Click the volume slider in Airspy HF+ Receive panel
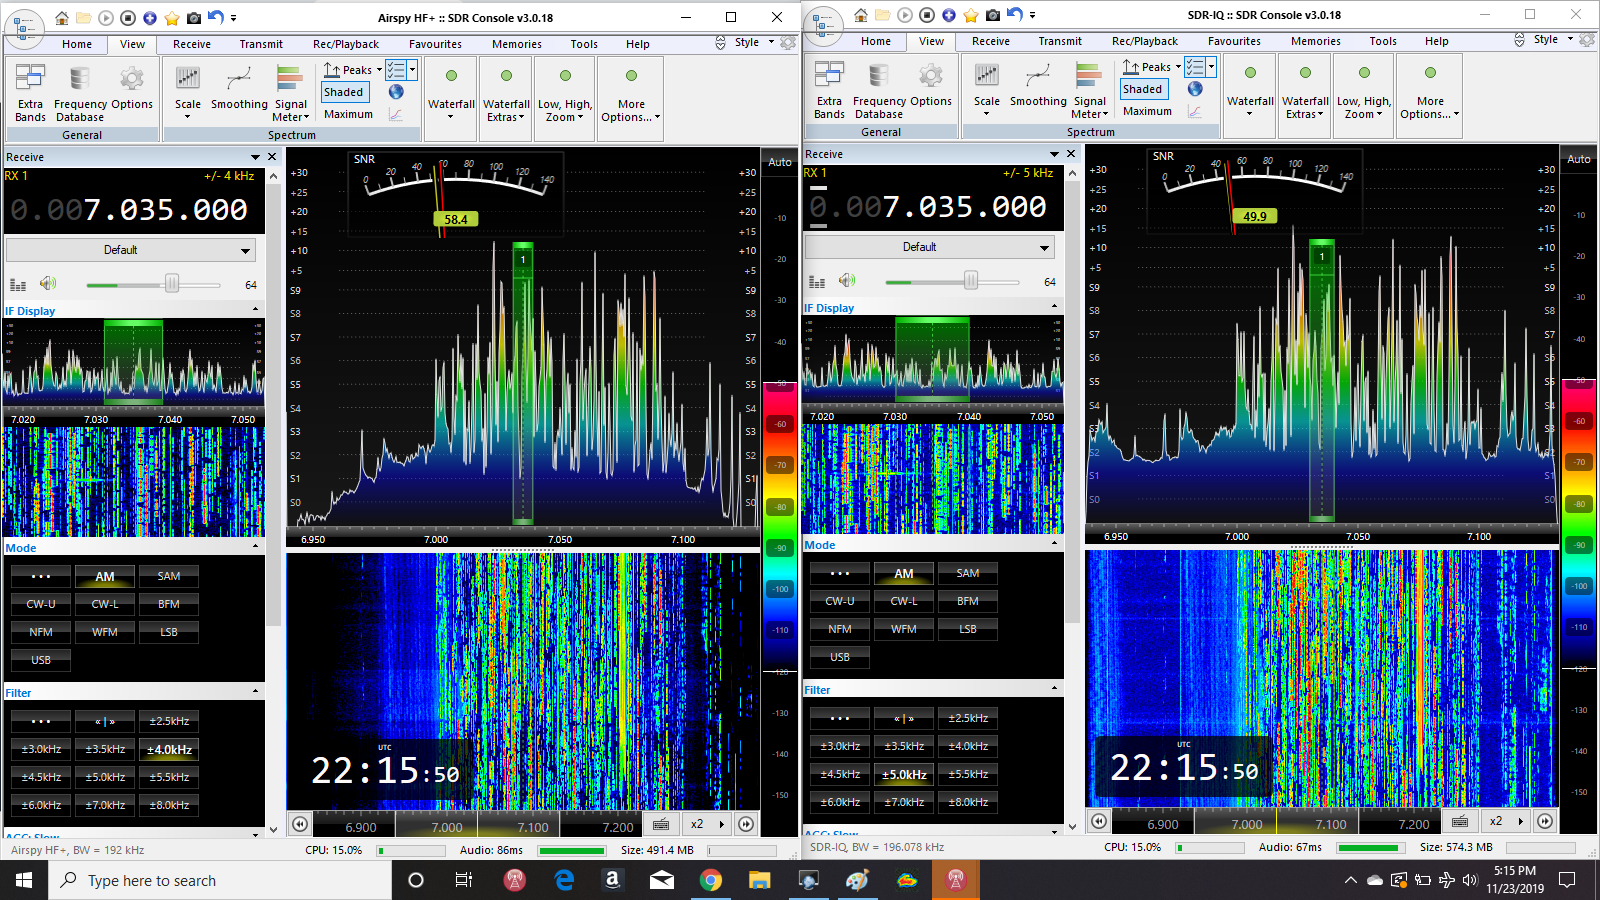This screenshot has height=900, width=1600. (172, 284)
